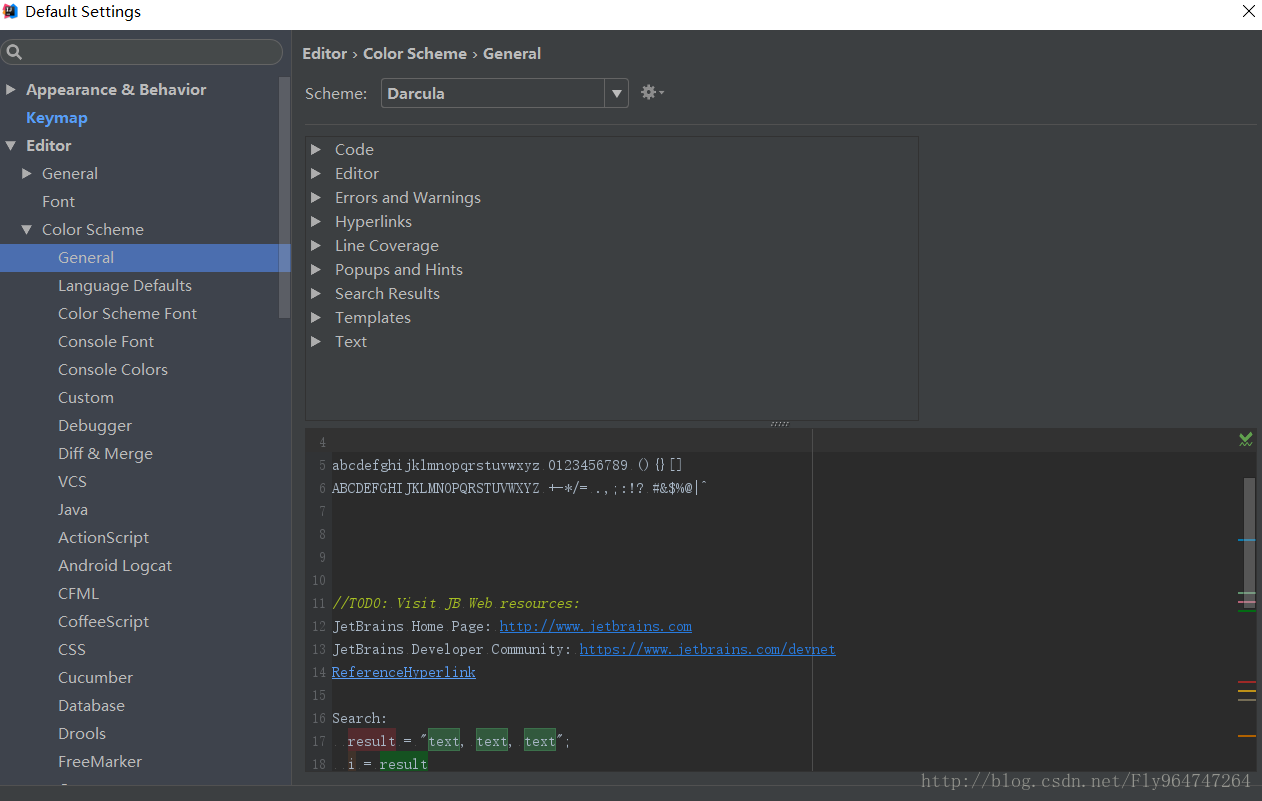Open the scheme gear options menu
The image size is (1262, 801).
coord(652,92)
